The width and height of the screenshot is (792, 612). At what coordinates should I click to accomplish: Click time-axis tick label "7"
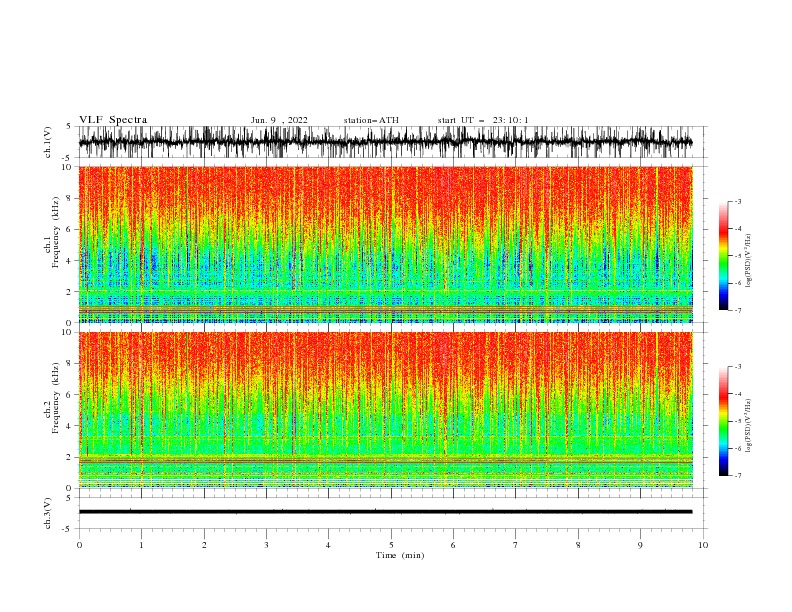click(x=516, y=545)
